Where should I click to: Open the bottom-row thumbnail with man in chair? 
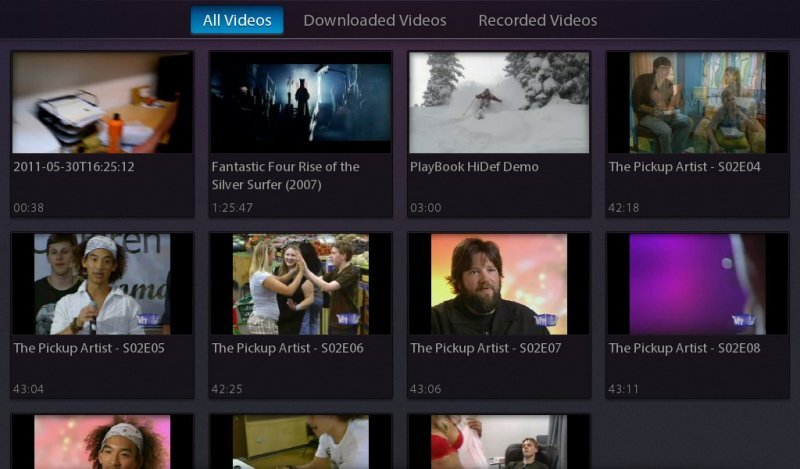coord(498,442)
